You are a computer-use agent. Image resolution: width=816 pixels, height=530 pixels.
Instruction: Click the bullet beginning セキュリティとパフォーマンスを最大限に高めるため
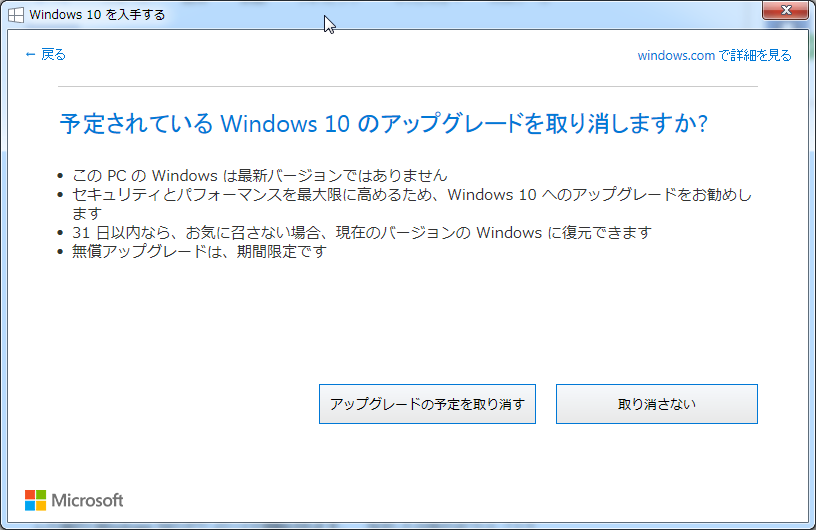(x=412, y=204)
